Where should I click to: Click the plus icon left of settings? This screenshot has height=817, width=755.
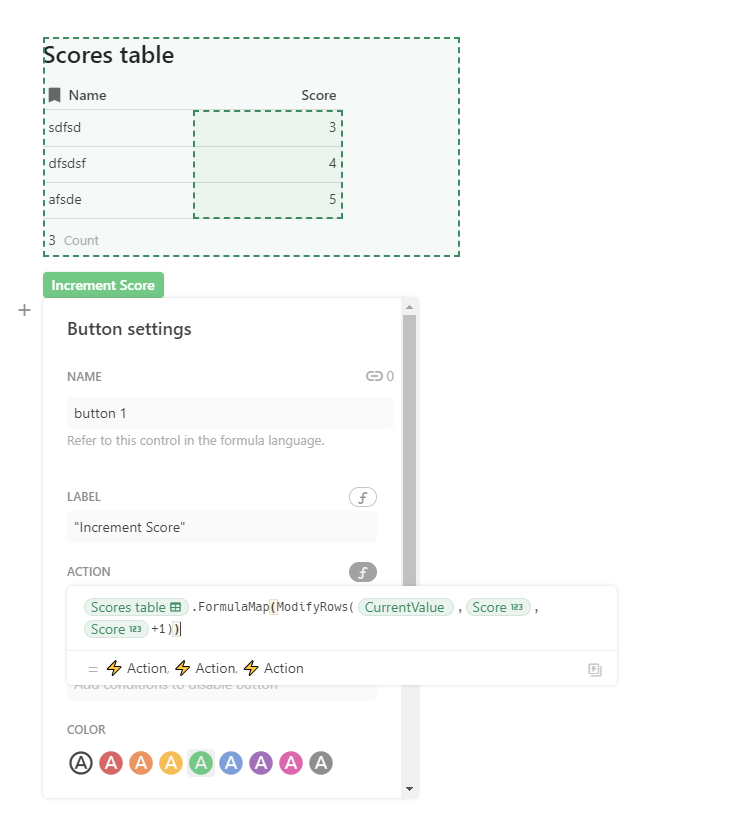pyautogui.click(x=25, y=311)
